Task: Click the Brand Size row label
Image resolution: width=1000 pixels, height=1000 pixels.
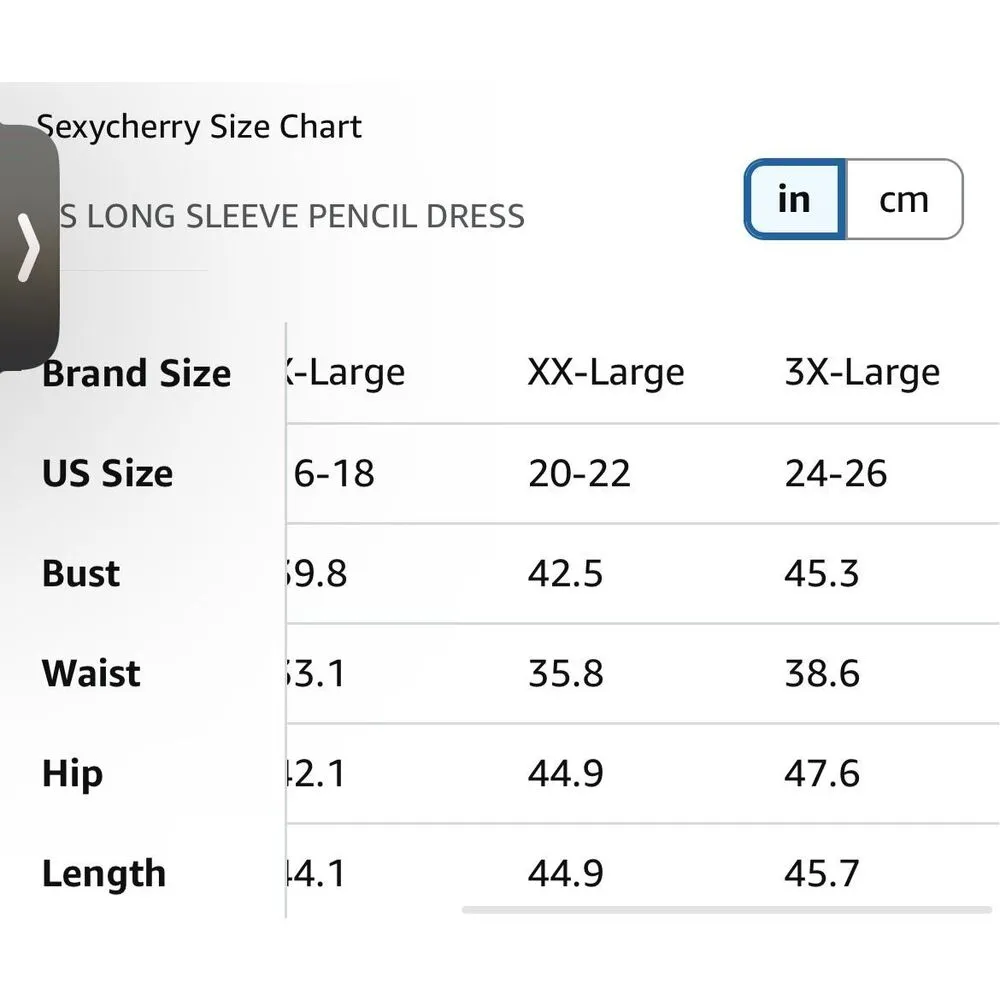Action: tap(136, 371)
